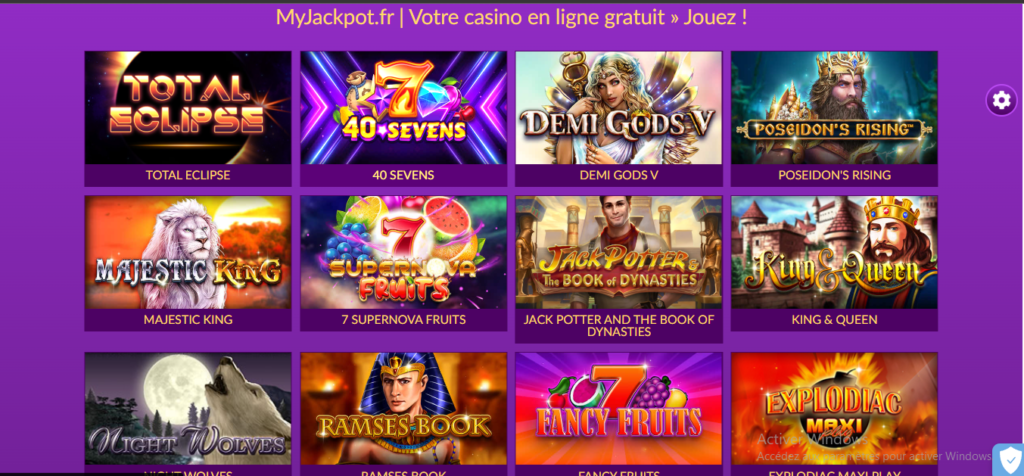
Task: Click the MyJackpot.fr heading link
Action: click(511, 17)
